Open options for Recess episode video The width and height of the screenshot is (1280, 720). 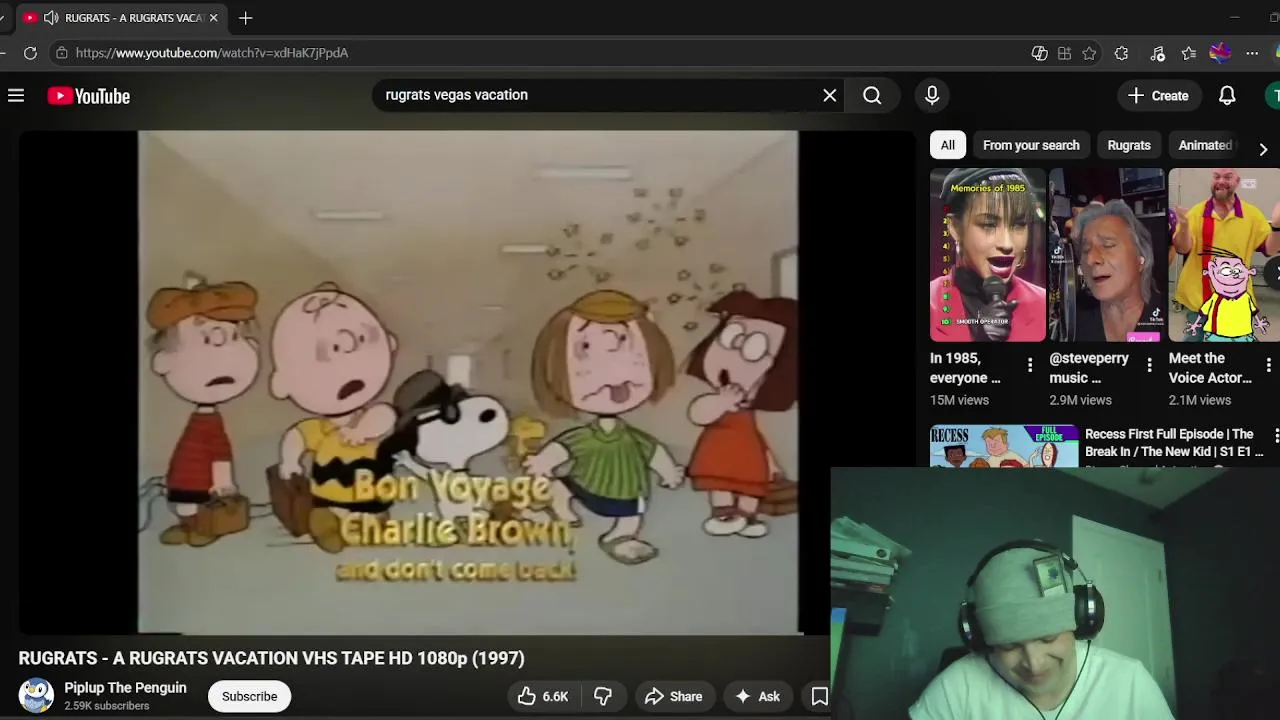1275,435
